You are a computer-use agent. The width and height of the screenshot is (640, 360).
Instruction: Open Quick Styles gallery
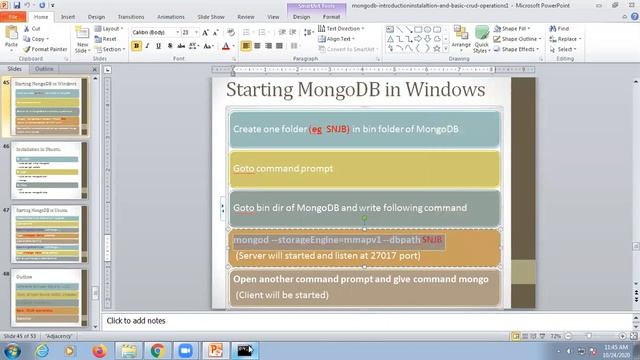pyautogui.click(x=482, y=39)
